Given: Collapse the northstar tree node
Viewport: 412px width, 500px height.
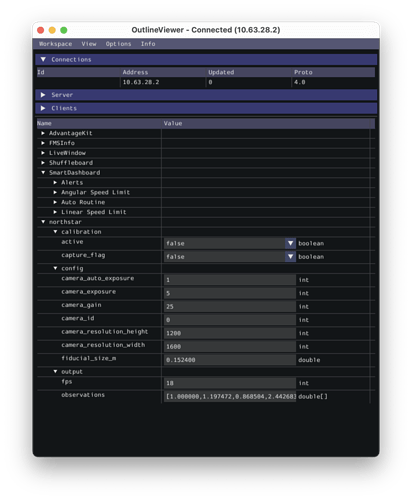Looking at the screenshot, I should (x=43, y=222).
